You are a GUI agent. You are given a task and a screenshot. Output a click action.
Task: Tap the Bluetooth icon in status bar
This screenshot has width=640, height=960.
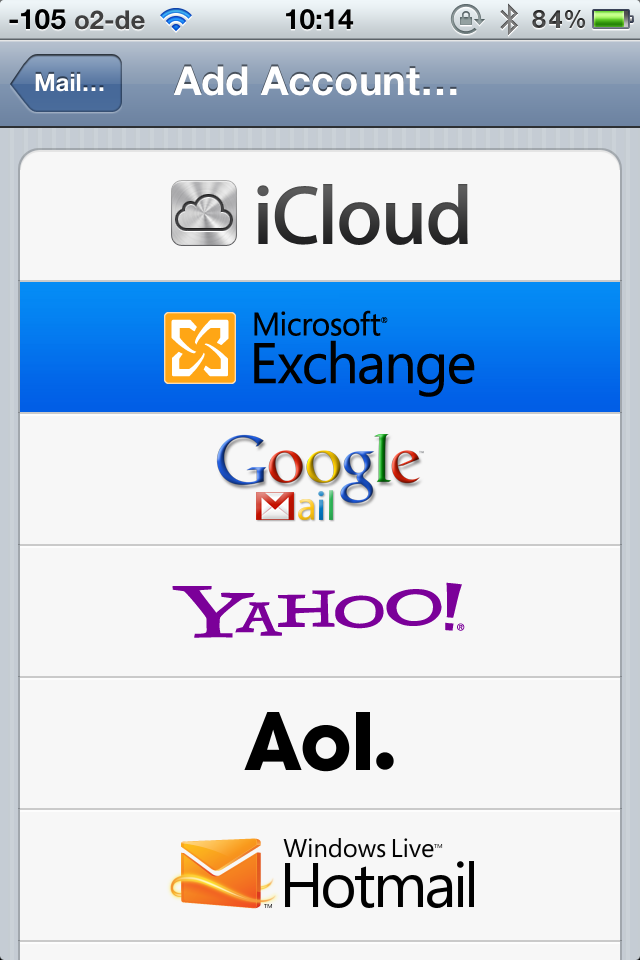[x=508, y=20]
